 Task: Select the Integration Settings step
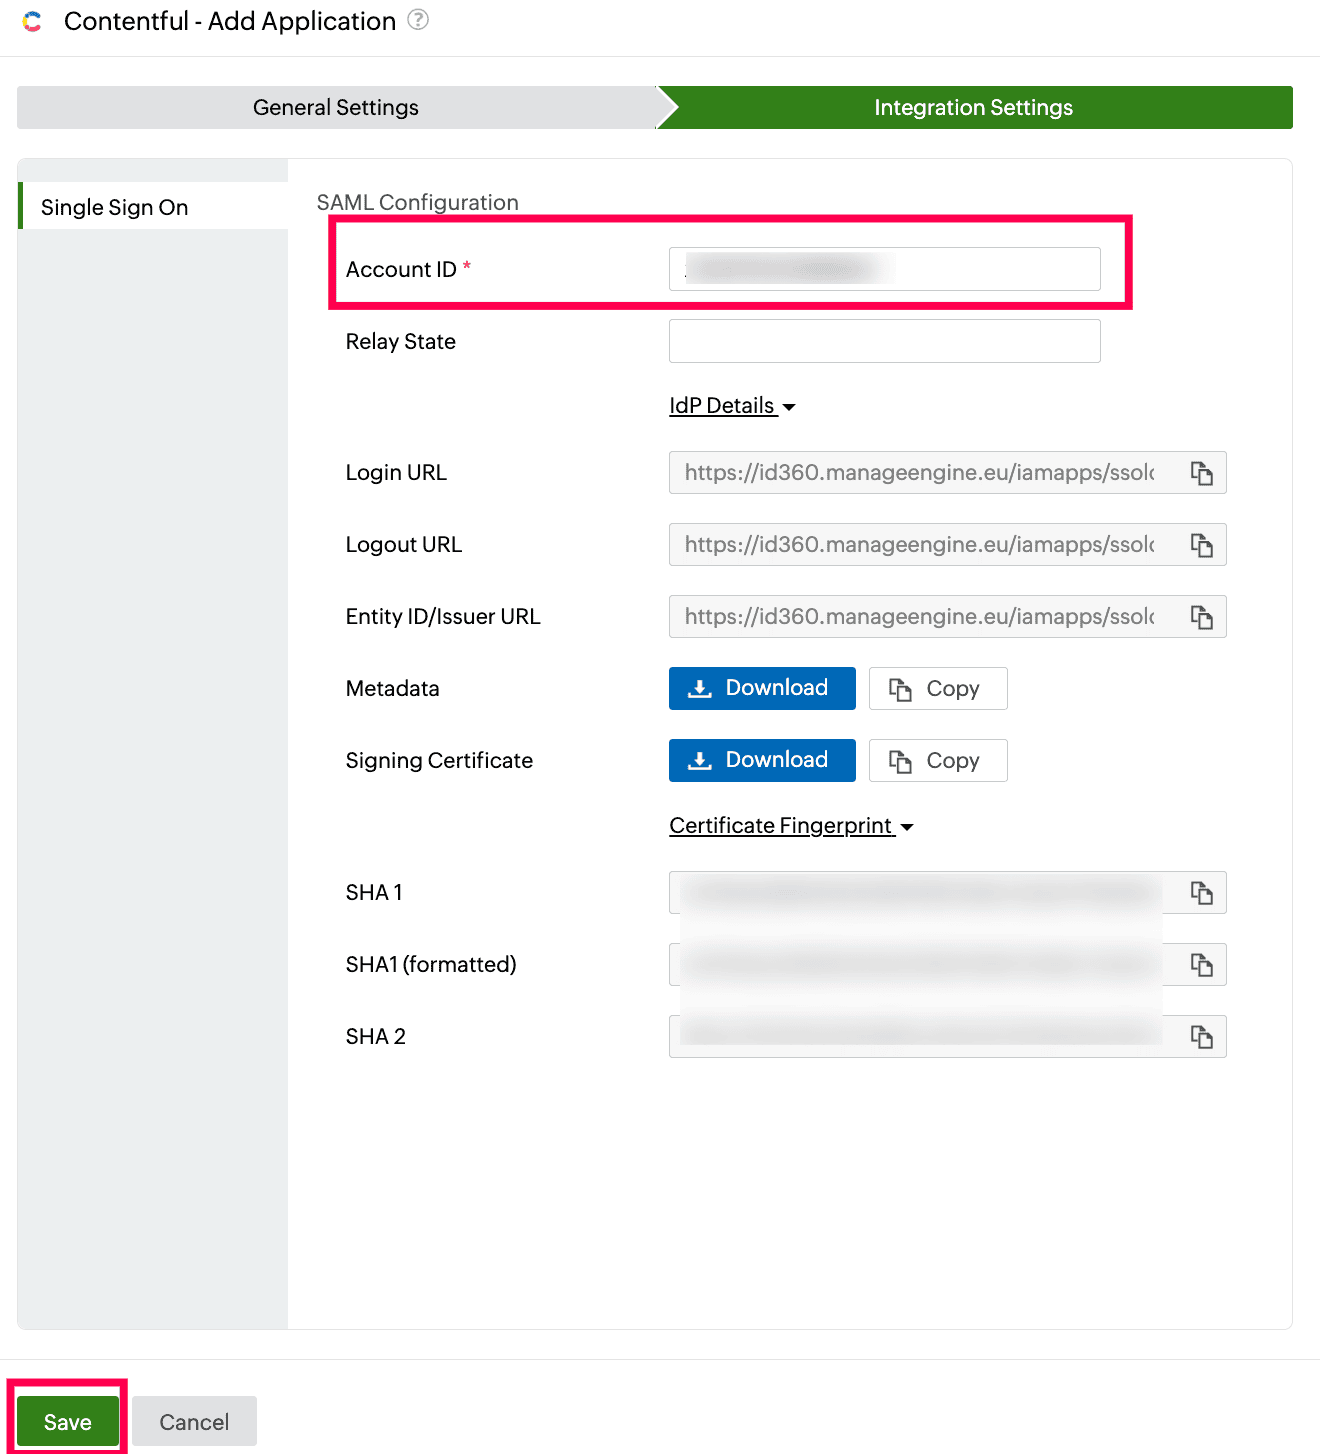pyautogui.click(x=974, y=107)
